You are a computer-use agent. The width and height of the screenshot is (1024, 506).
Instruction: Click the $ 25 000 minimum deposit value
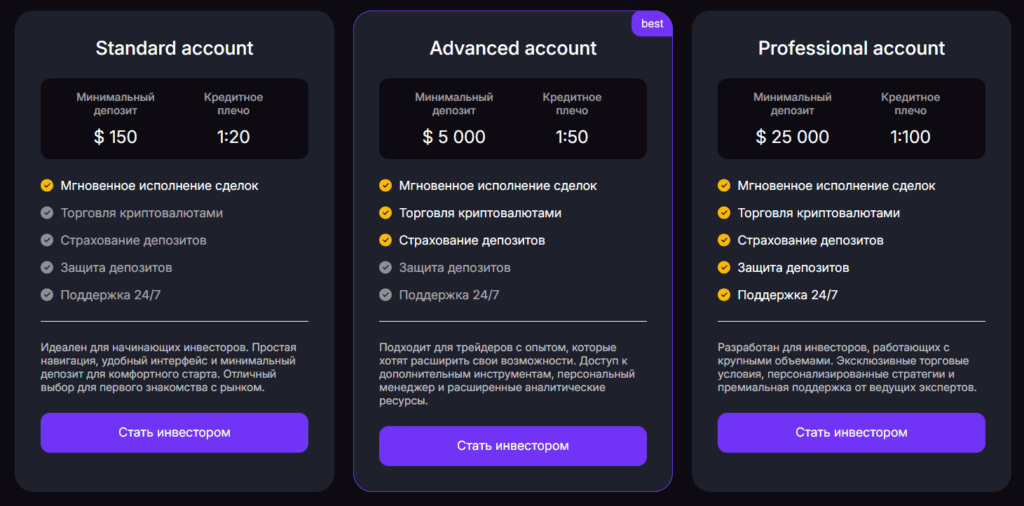(792, 137)
